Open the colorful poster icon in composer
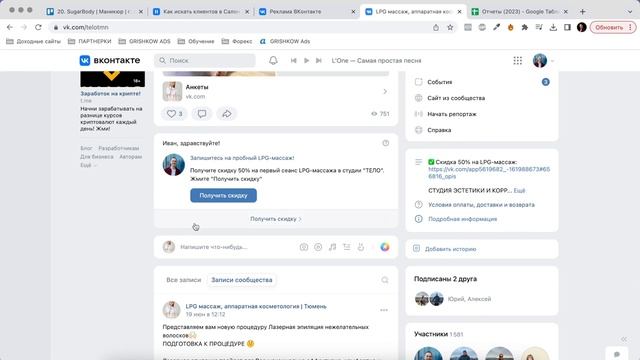 [384, 247]
